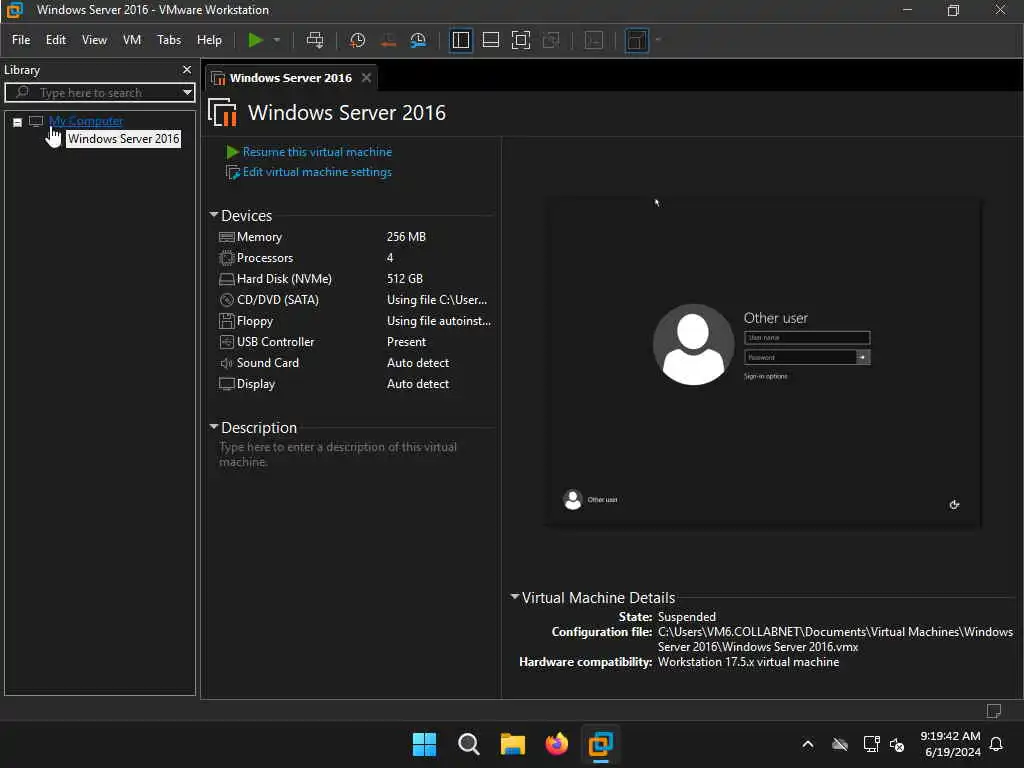
Task: Click the Suspended state text
Action: pyautogui.click(x=686, y=616)
